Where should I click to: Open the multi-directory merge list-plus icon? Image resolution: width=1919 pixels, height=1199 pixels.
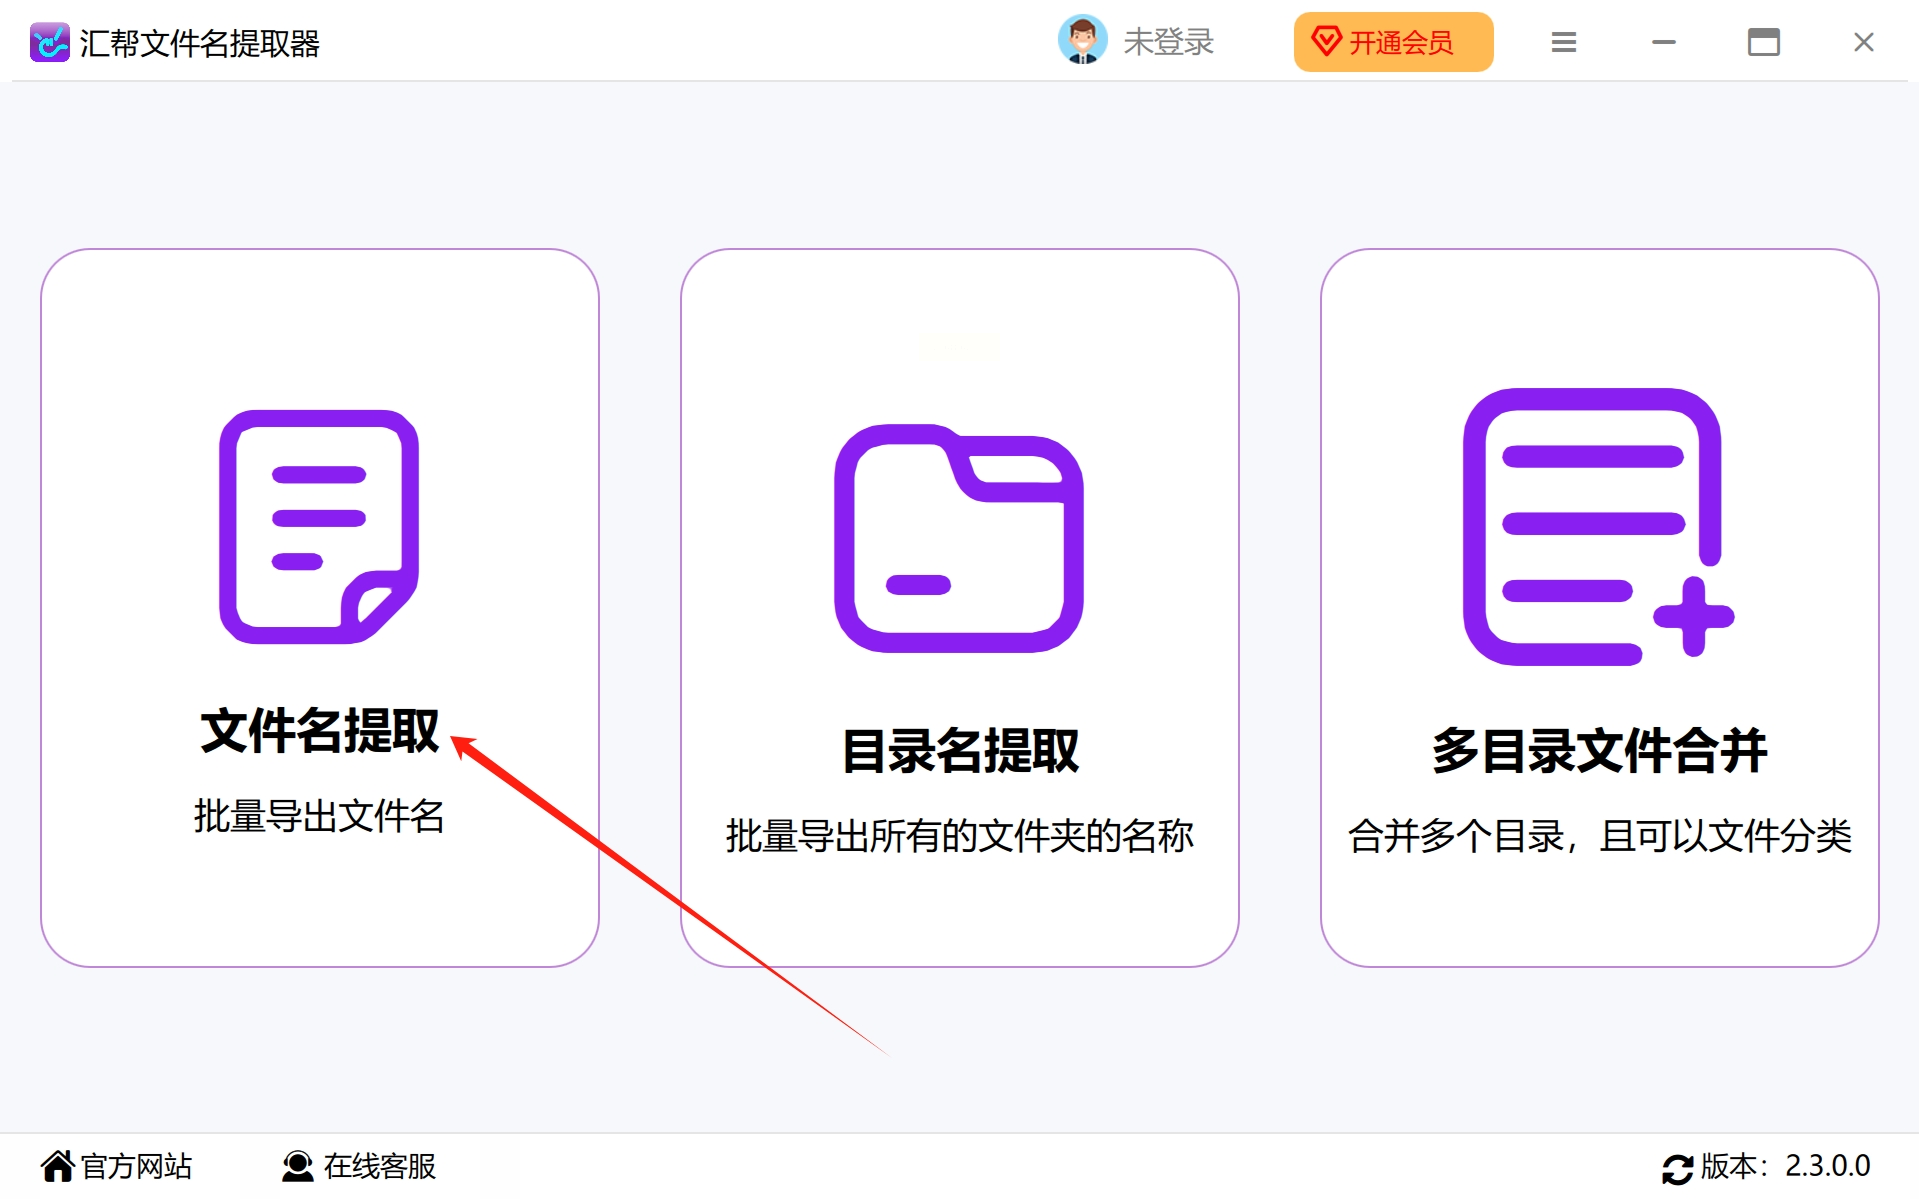pos(1598,527)
